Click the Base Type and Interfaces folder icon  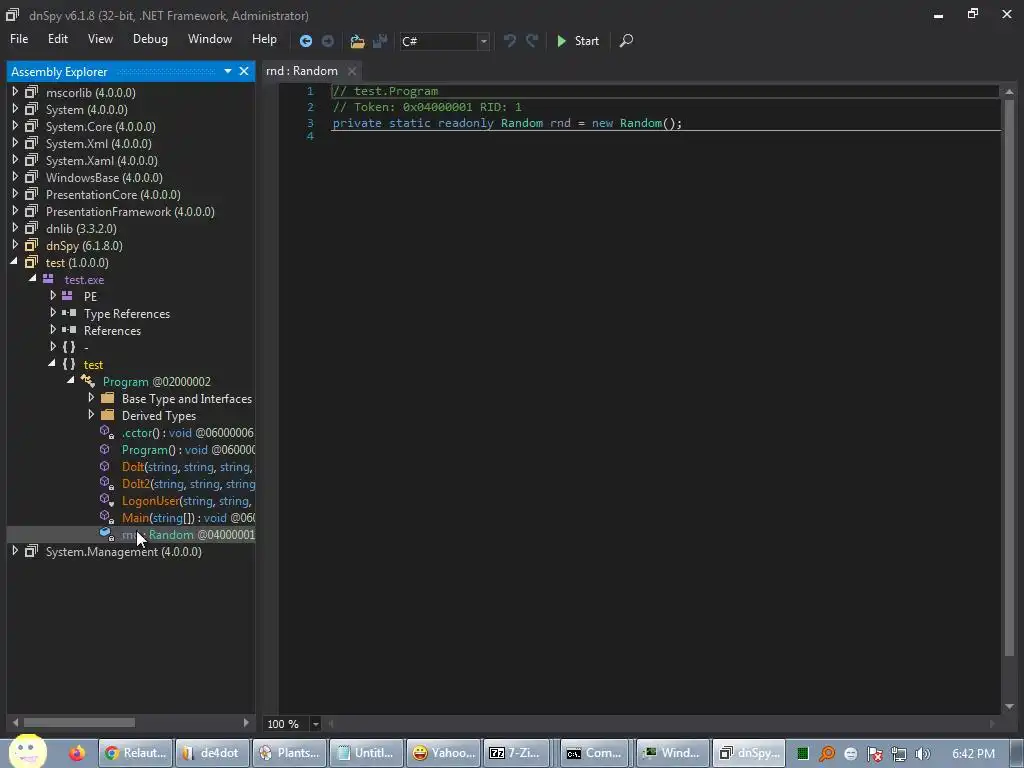click(108, 398)
